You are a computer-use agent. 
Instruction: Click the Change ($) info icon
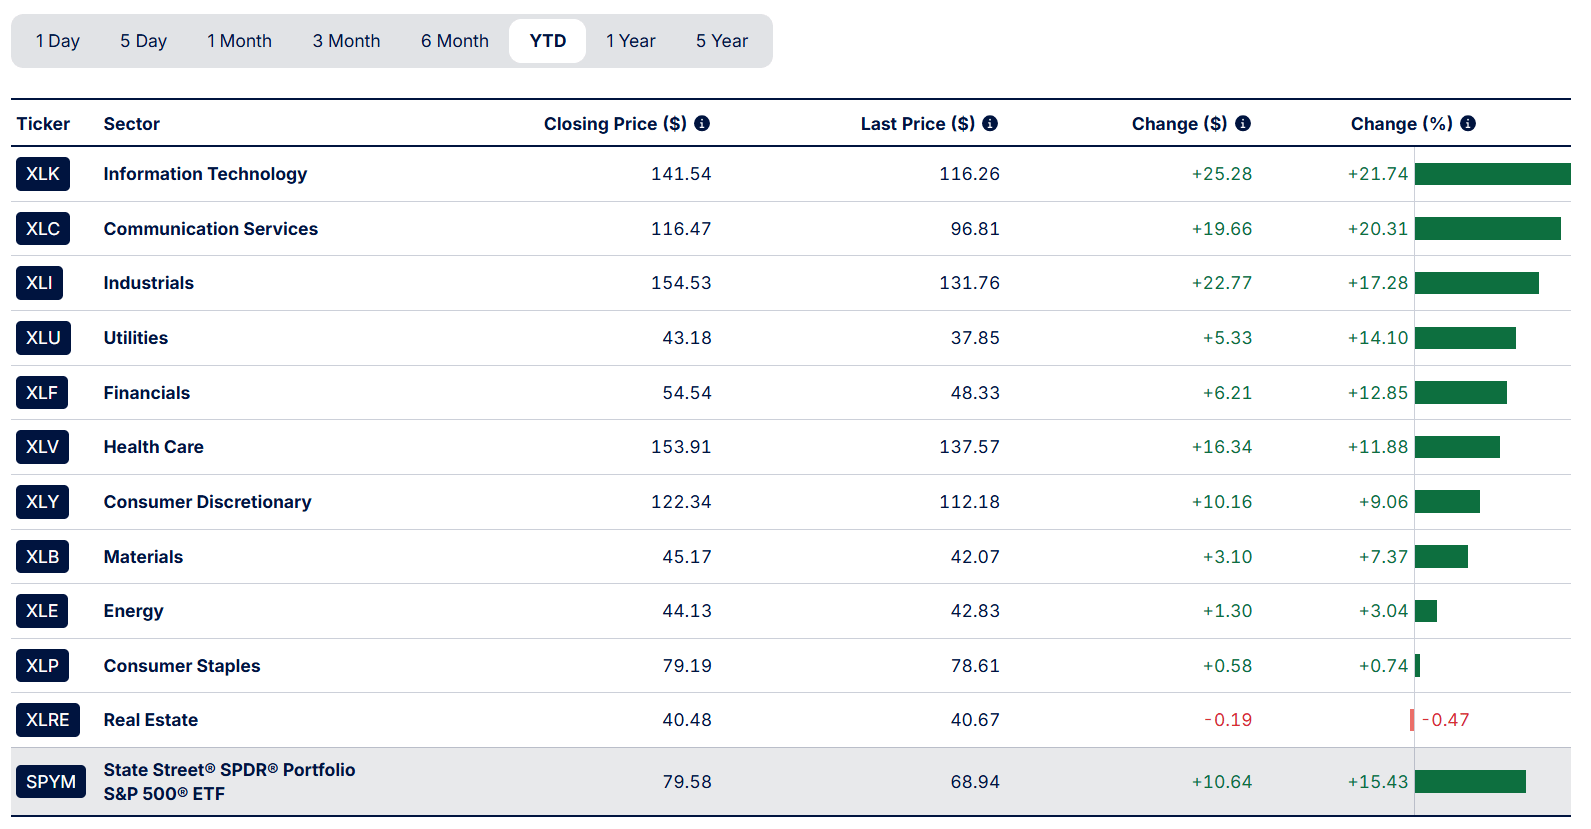point(1243,123)
